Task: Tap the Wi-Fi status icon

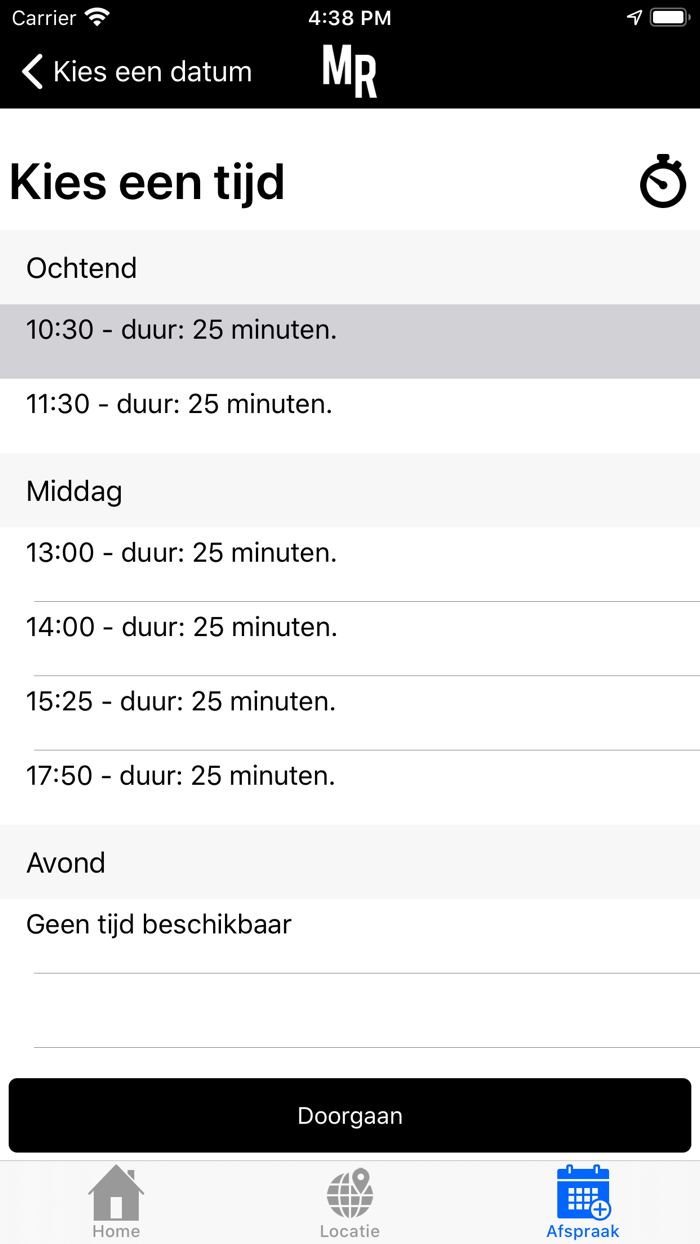Action: point(97,18)
